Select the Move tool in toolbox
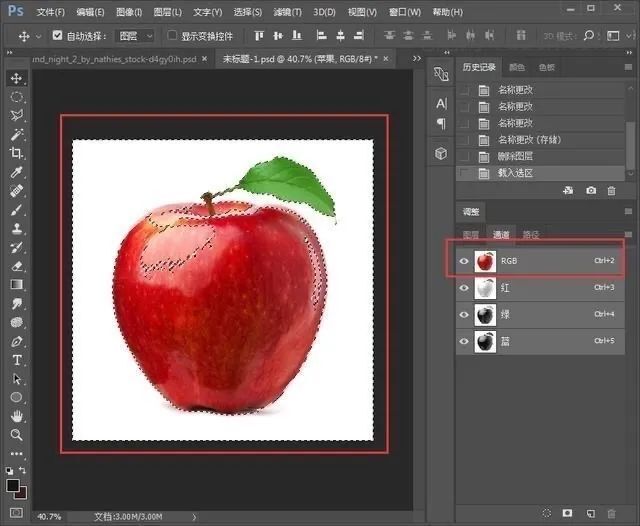 coord(17,78)
